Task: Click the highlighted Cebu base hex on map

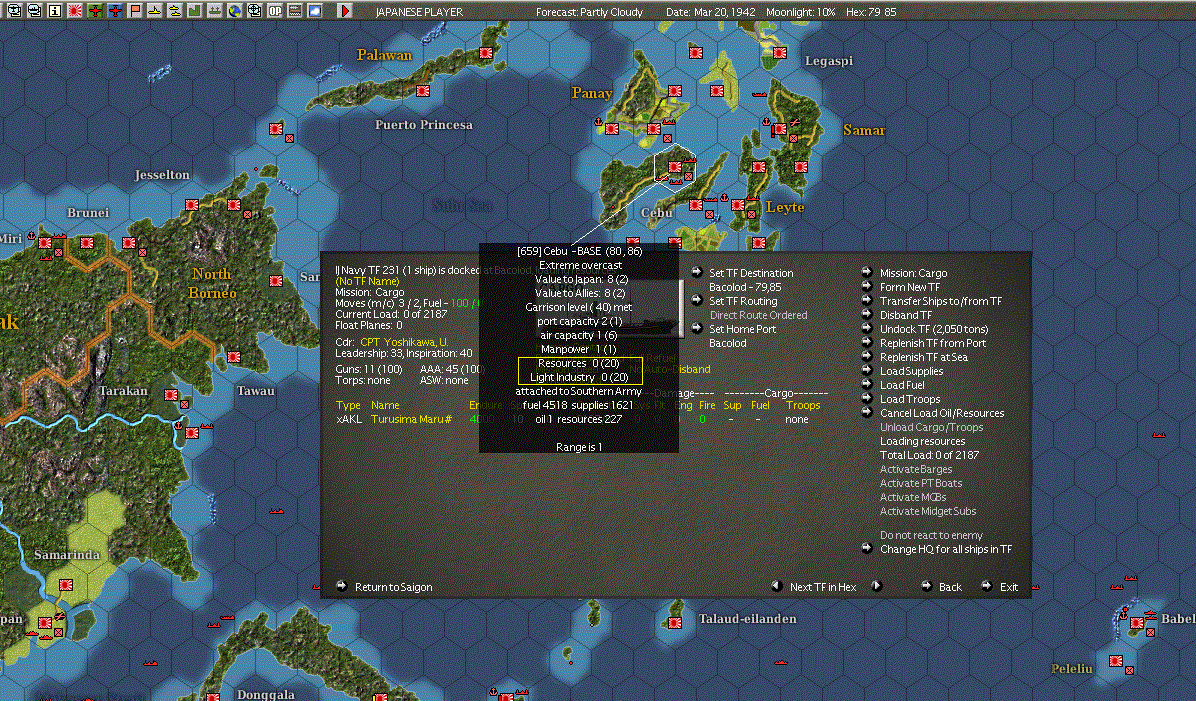Action: click(x=675, y=166)
